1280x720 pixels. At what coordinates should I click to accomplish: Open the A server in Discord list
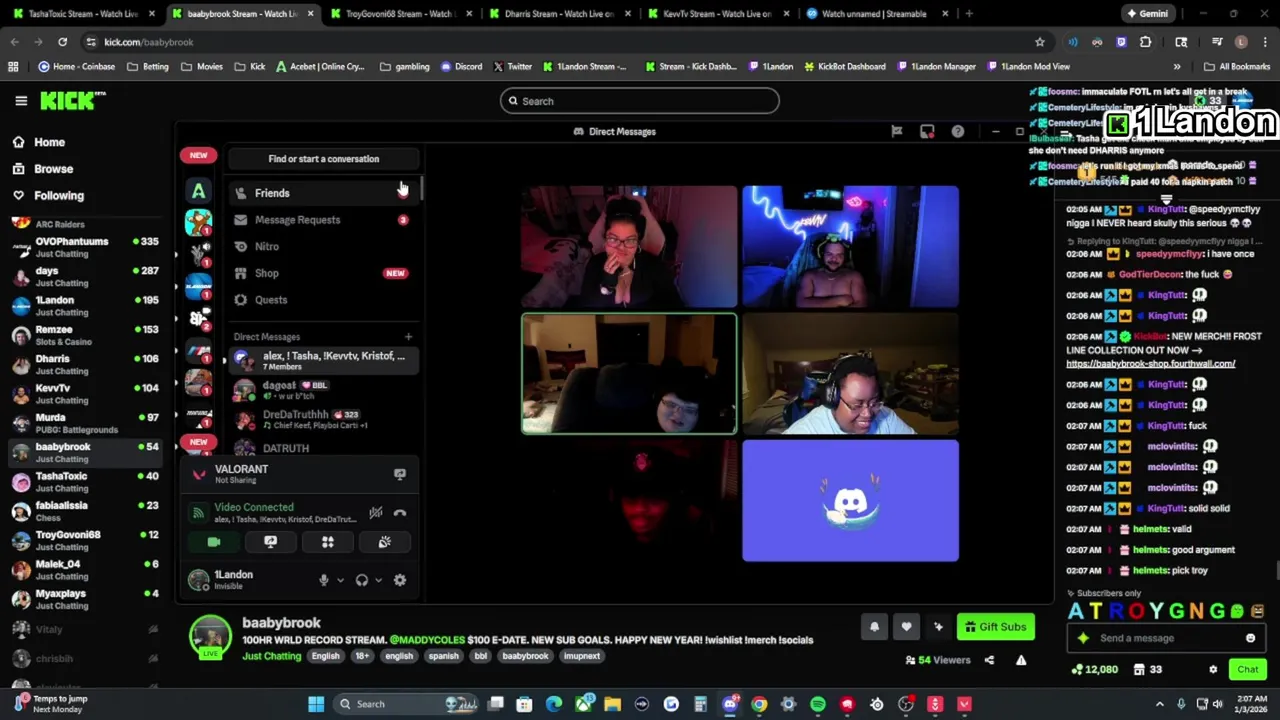click(x=198, y=191)
